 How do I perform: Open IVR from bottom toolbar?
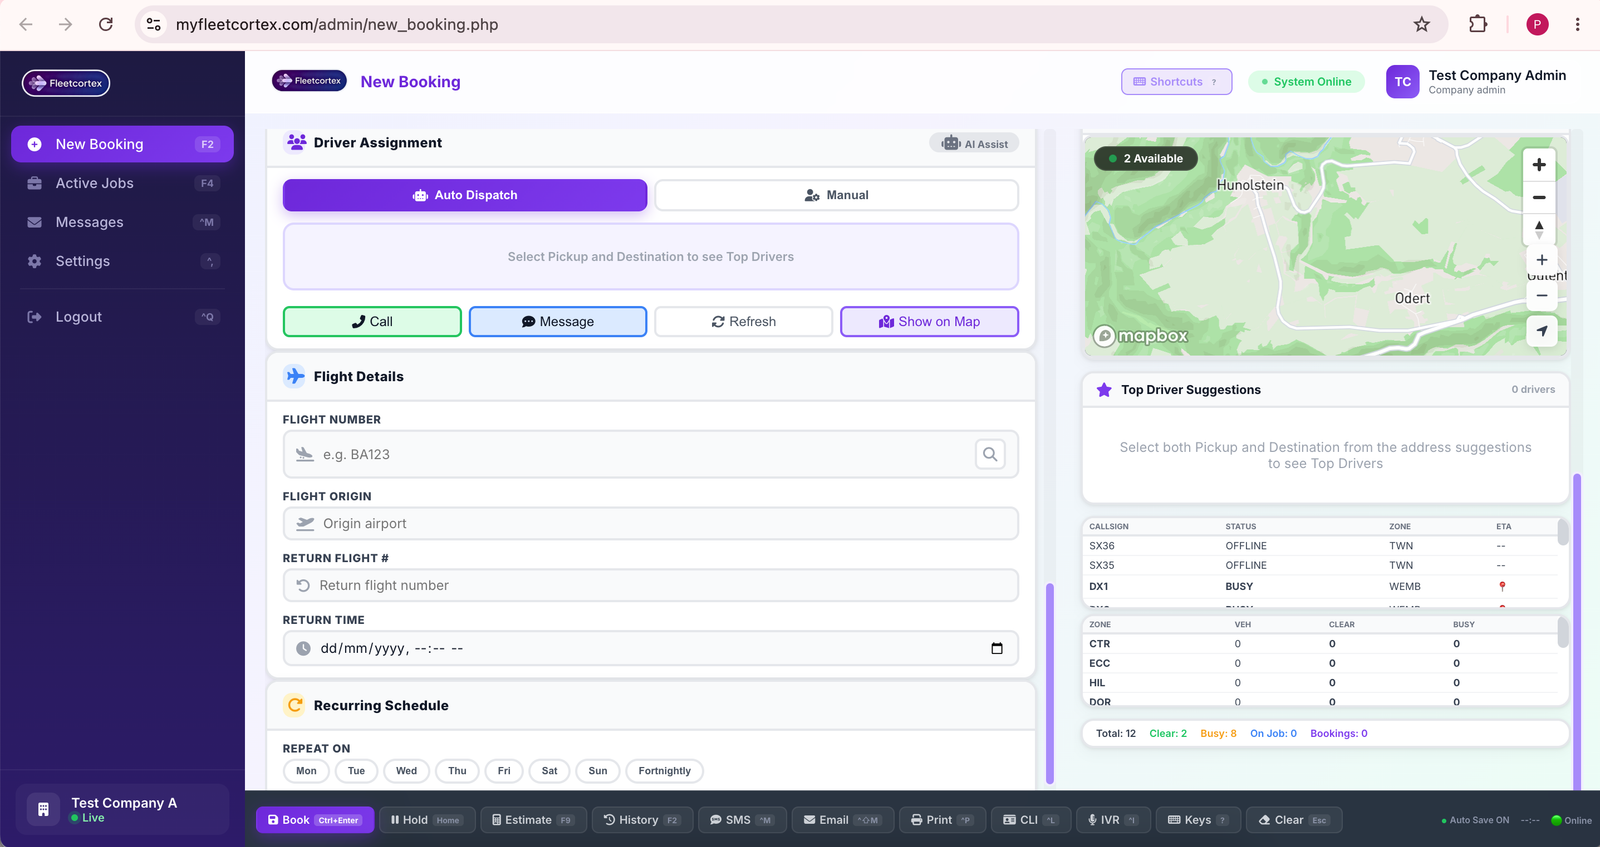[1113, 820]
